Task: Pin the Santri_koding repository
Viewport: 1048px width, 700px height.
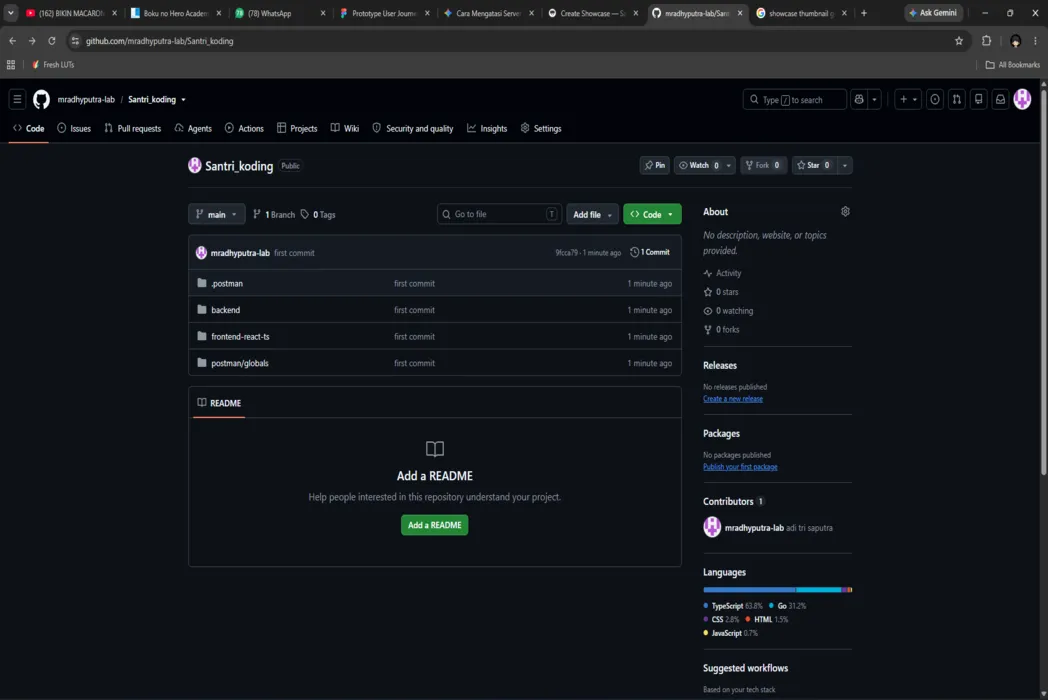Action: pos(654,165)
